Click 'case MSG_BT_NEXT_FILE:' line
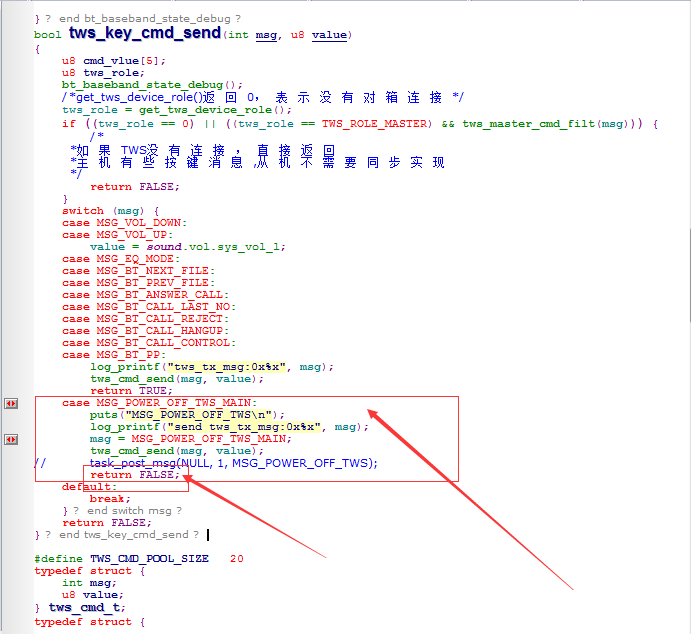Viewport: 691px width, 634px height. [138, 271]
